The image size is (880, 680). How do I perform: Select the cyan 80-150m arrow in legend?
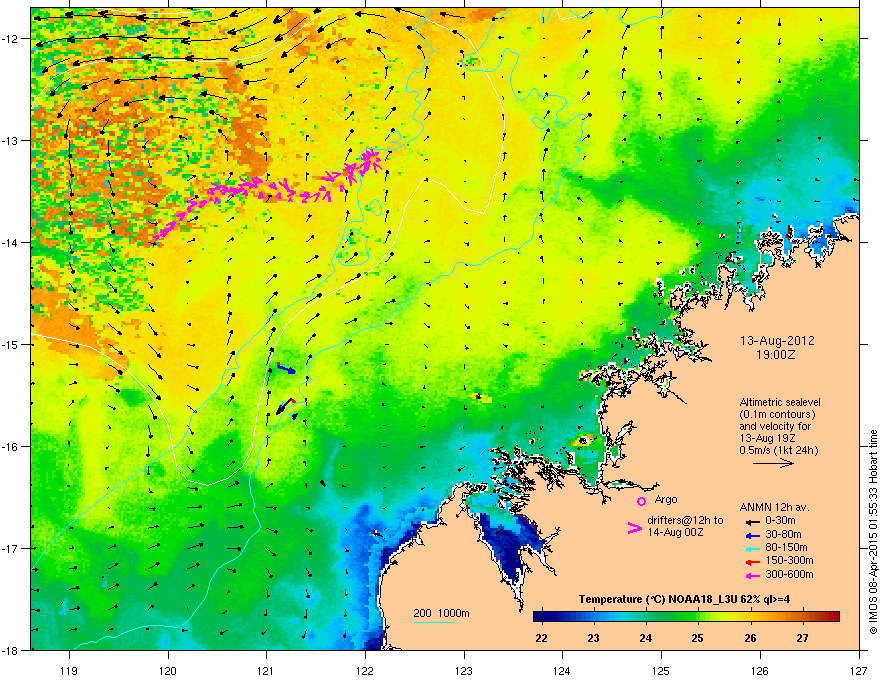click(751, 548)
